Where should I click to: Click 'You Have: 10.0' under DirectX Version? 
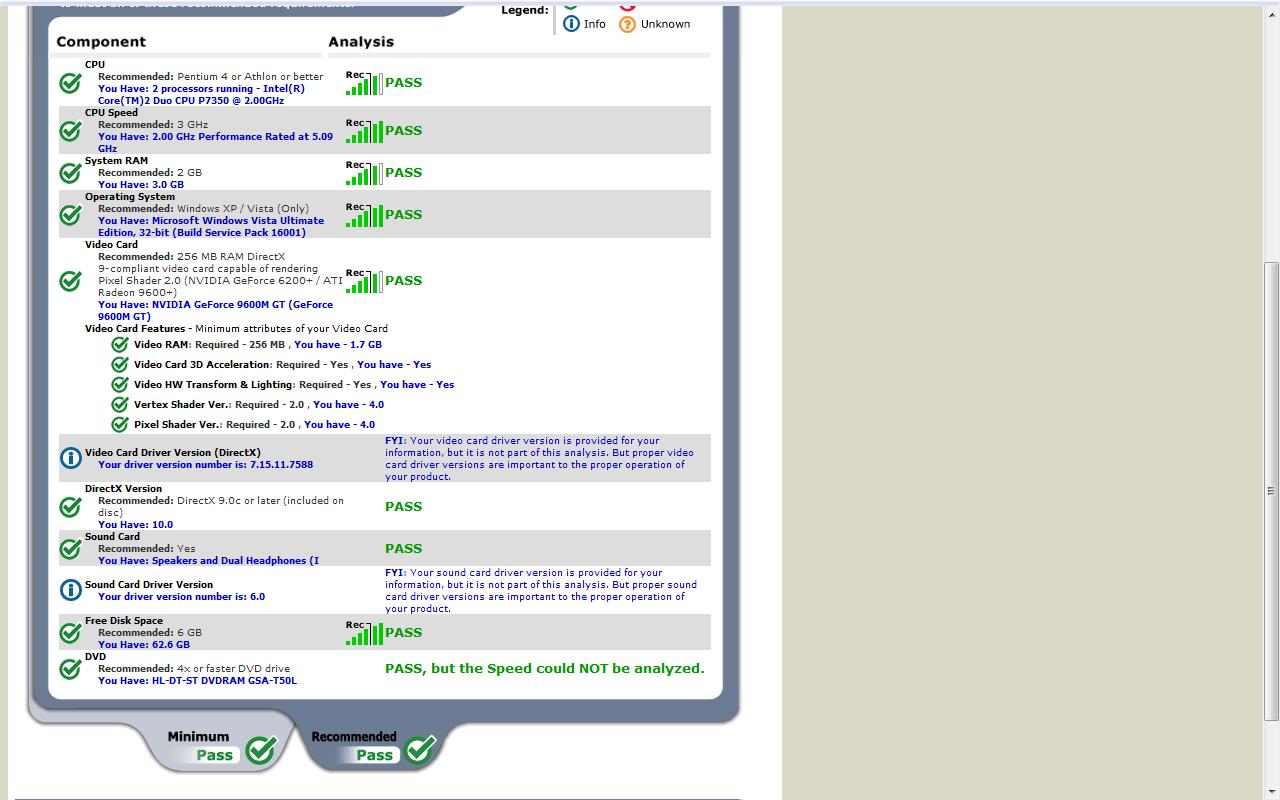[135, 525]
